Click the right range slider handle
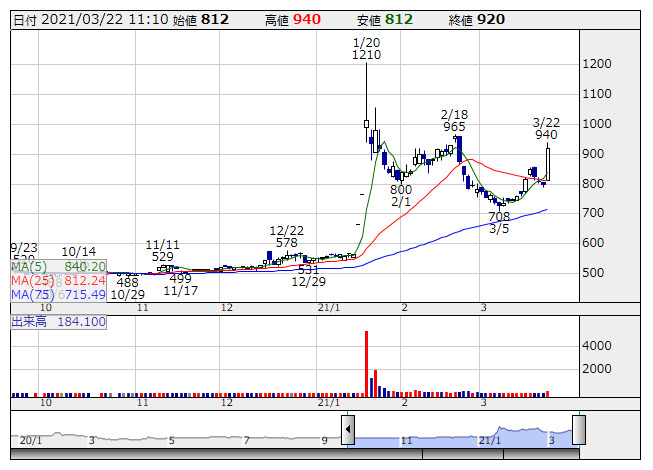Viewport: 653px width, 470px height. (x=579, y=430)
